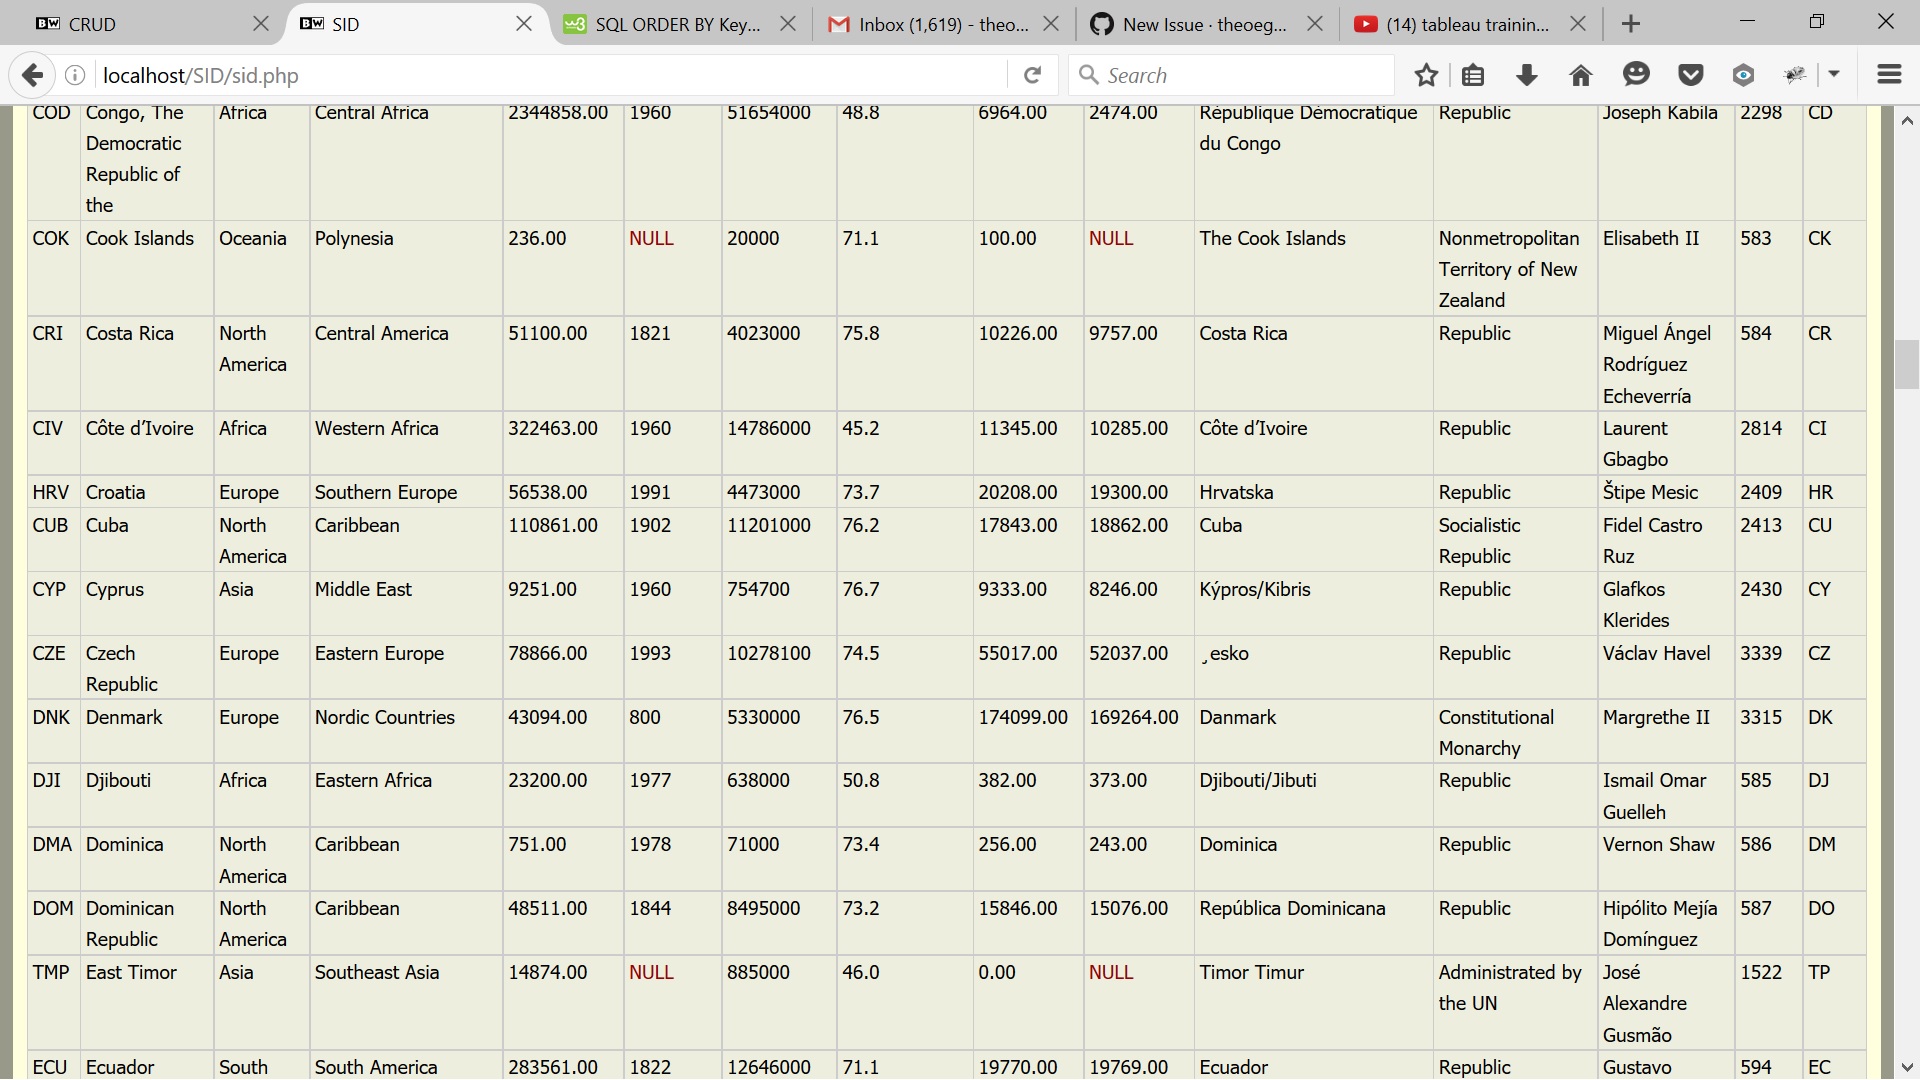Switch to SQL ORDER BY Keyword tab

click(x=665, y=24)
